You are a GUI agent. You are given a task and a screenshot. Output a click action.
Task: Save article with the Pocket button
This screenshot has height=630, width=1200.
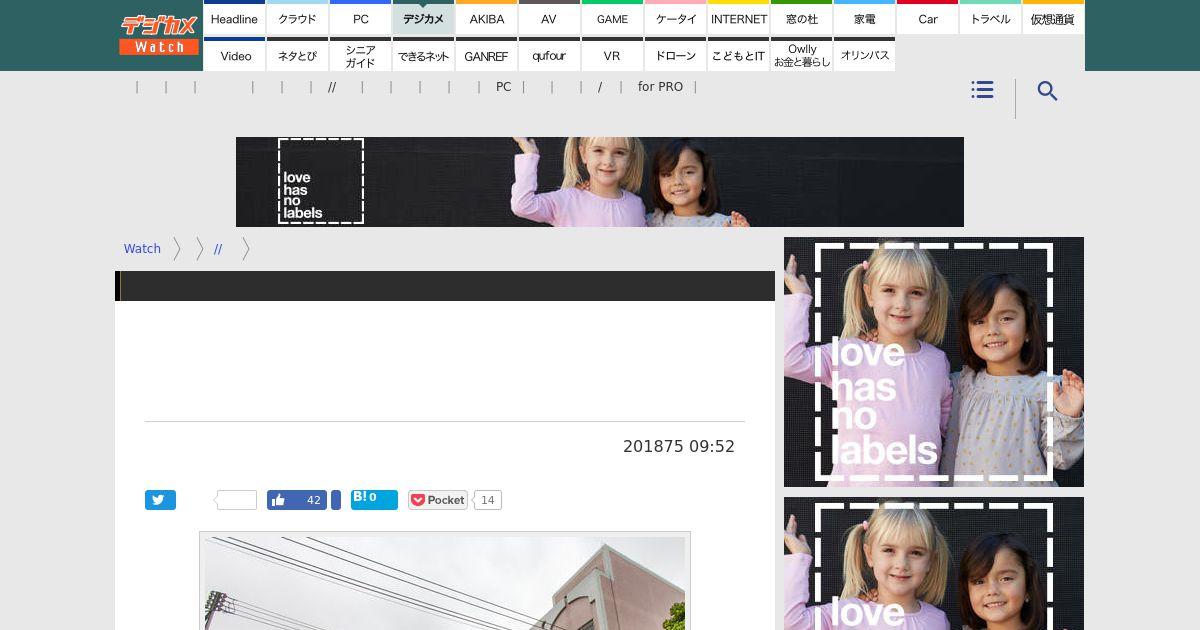click(x=437, y=500)
